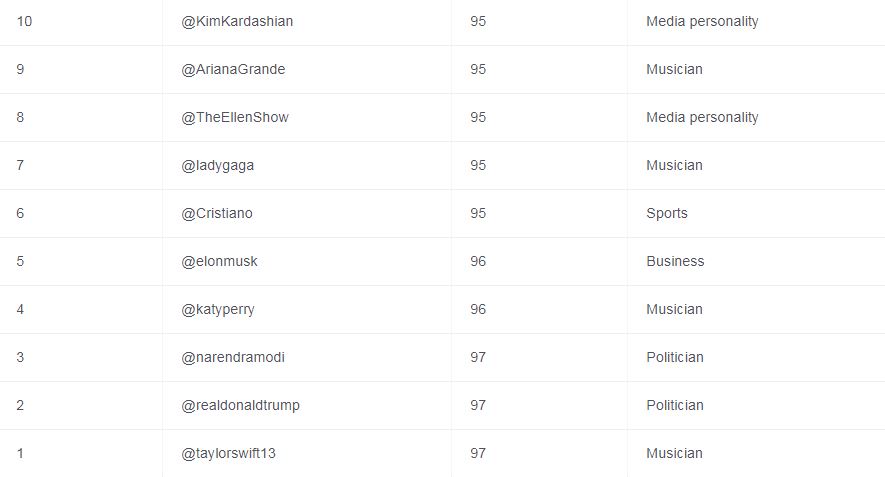Click Media personality in @KimKardashian row
The image size is (885, 477).
coord(702,21)
